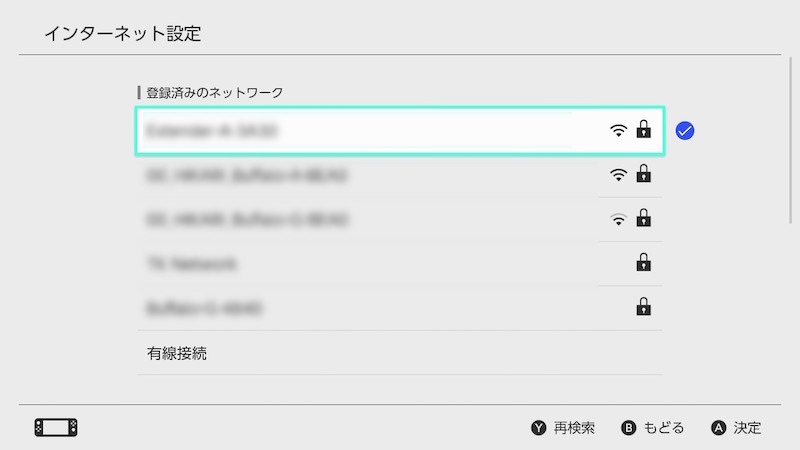This screenshot has width=800, height=450.
Task: Click the Wi-Fi signal icon on the highlighted network
Action: pos(619,130)
